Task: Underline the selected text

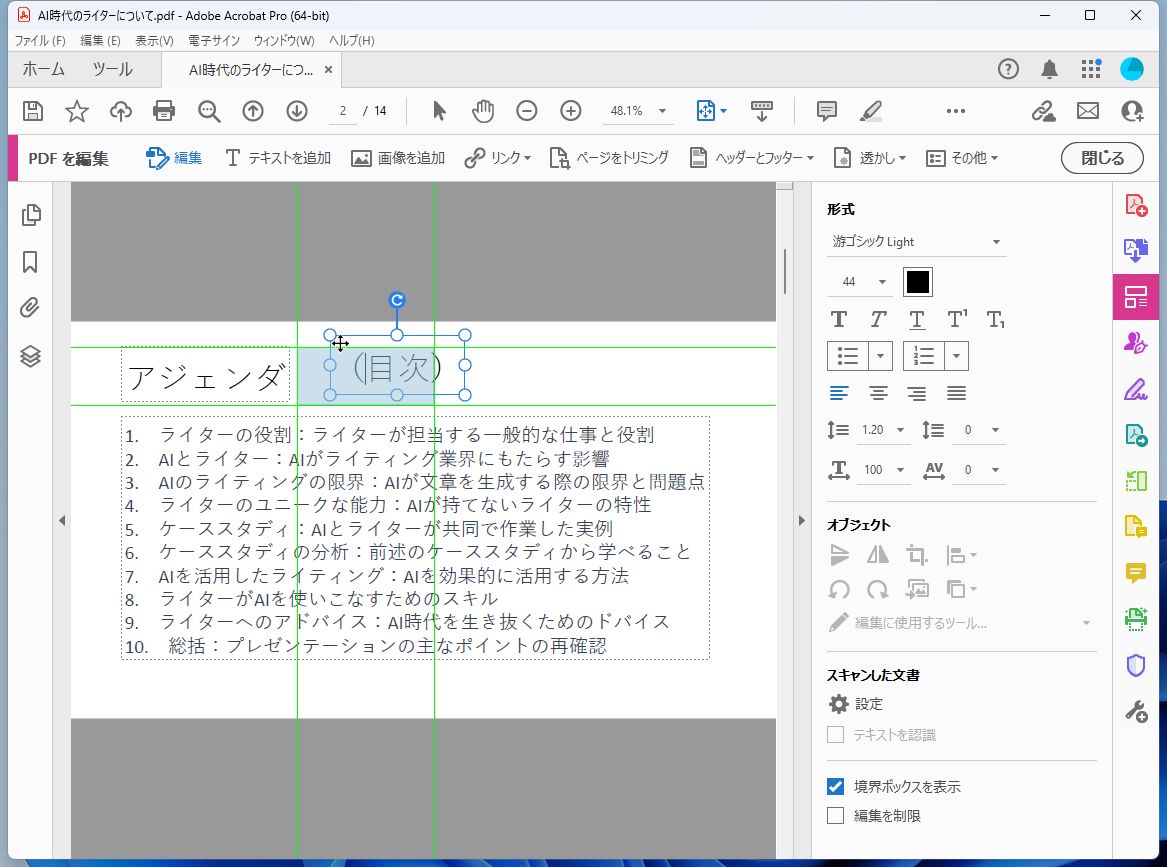Action: click(x=916, y=318)
